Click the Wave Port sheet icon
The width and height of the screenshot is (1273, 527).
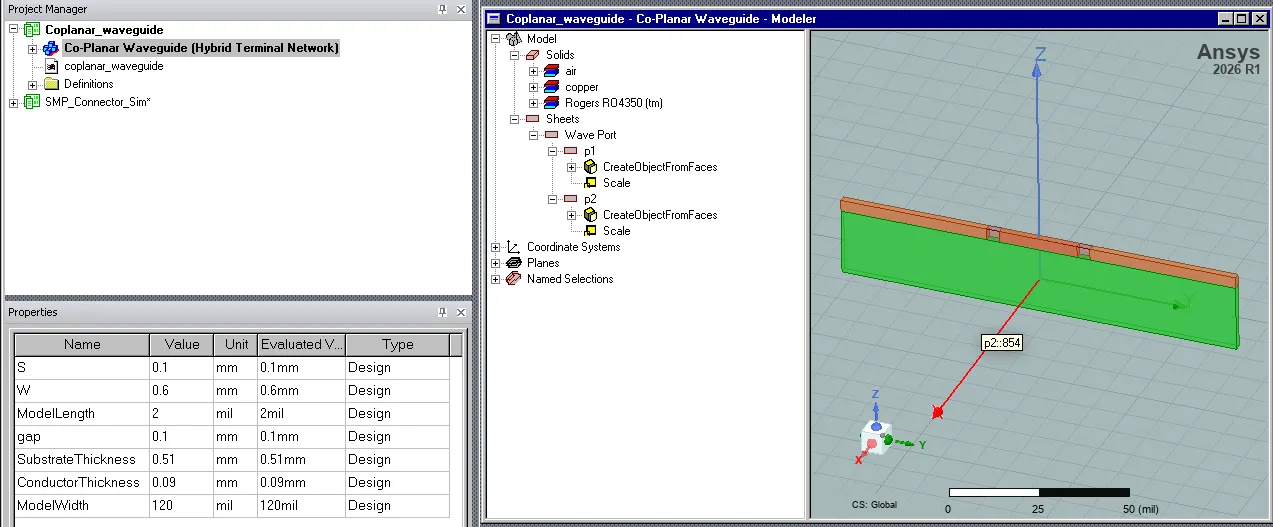pos(552,135)
